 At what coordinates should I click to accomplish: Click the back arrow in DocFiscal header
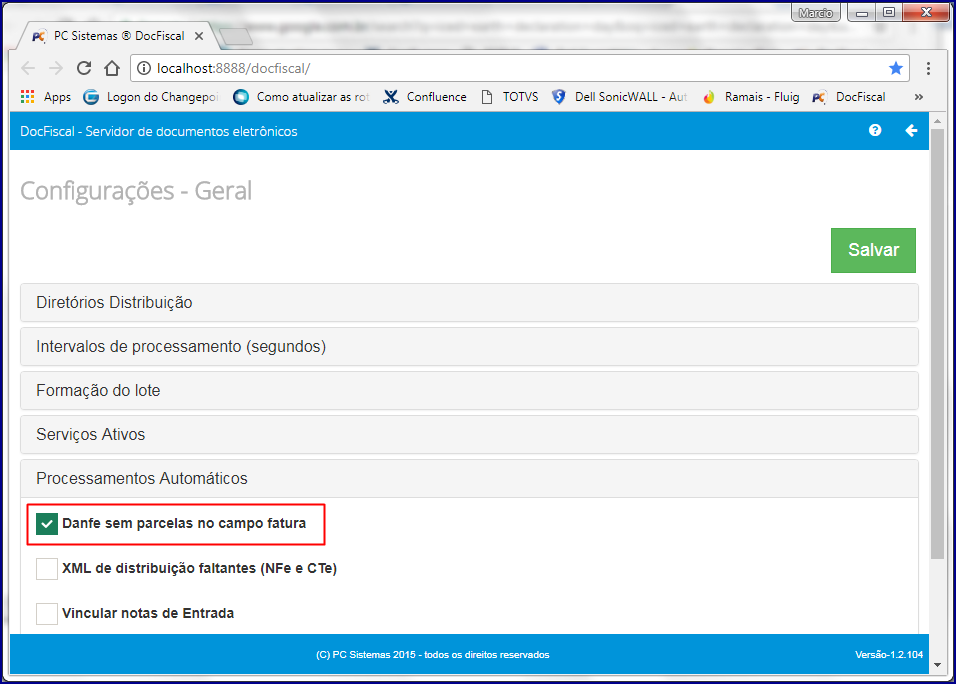(911, 130)
